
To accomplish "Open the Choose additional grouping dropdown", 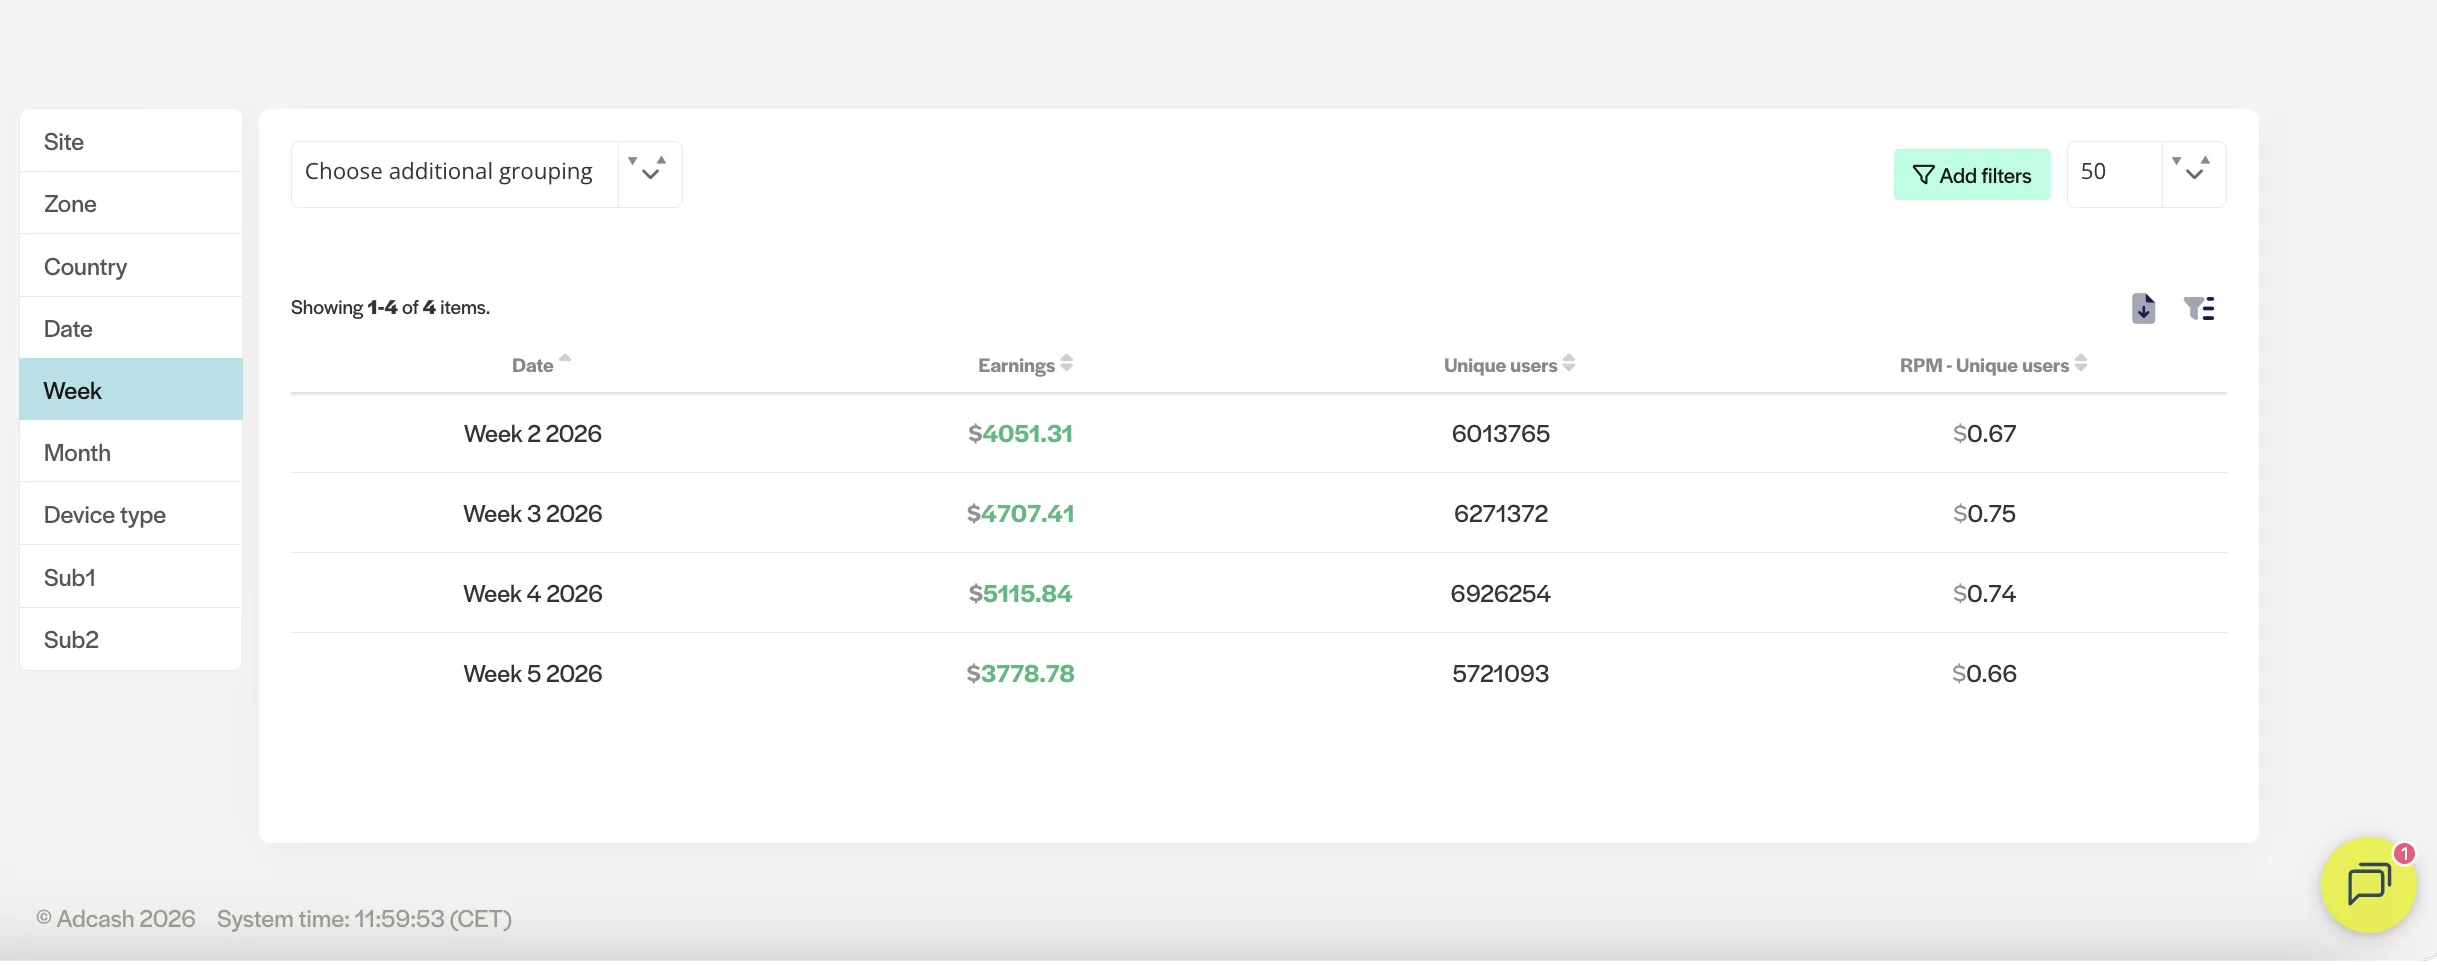I will [x=449, y=171].
